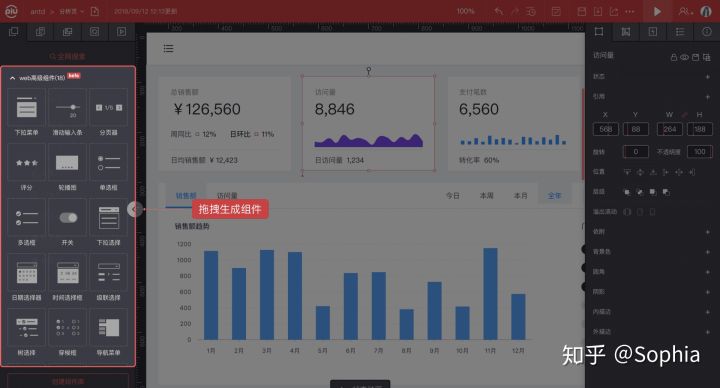The image size is (720, 388).
Task: Open the second right panel tab
Action: click(626, 32)
